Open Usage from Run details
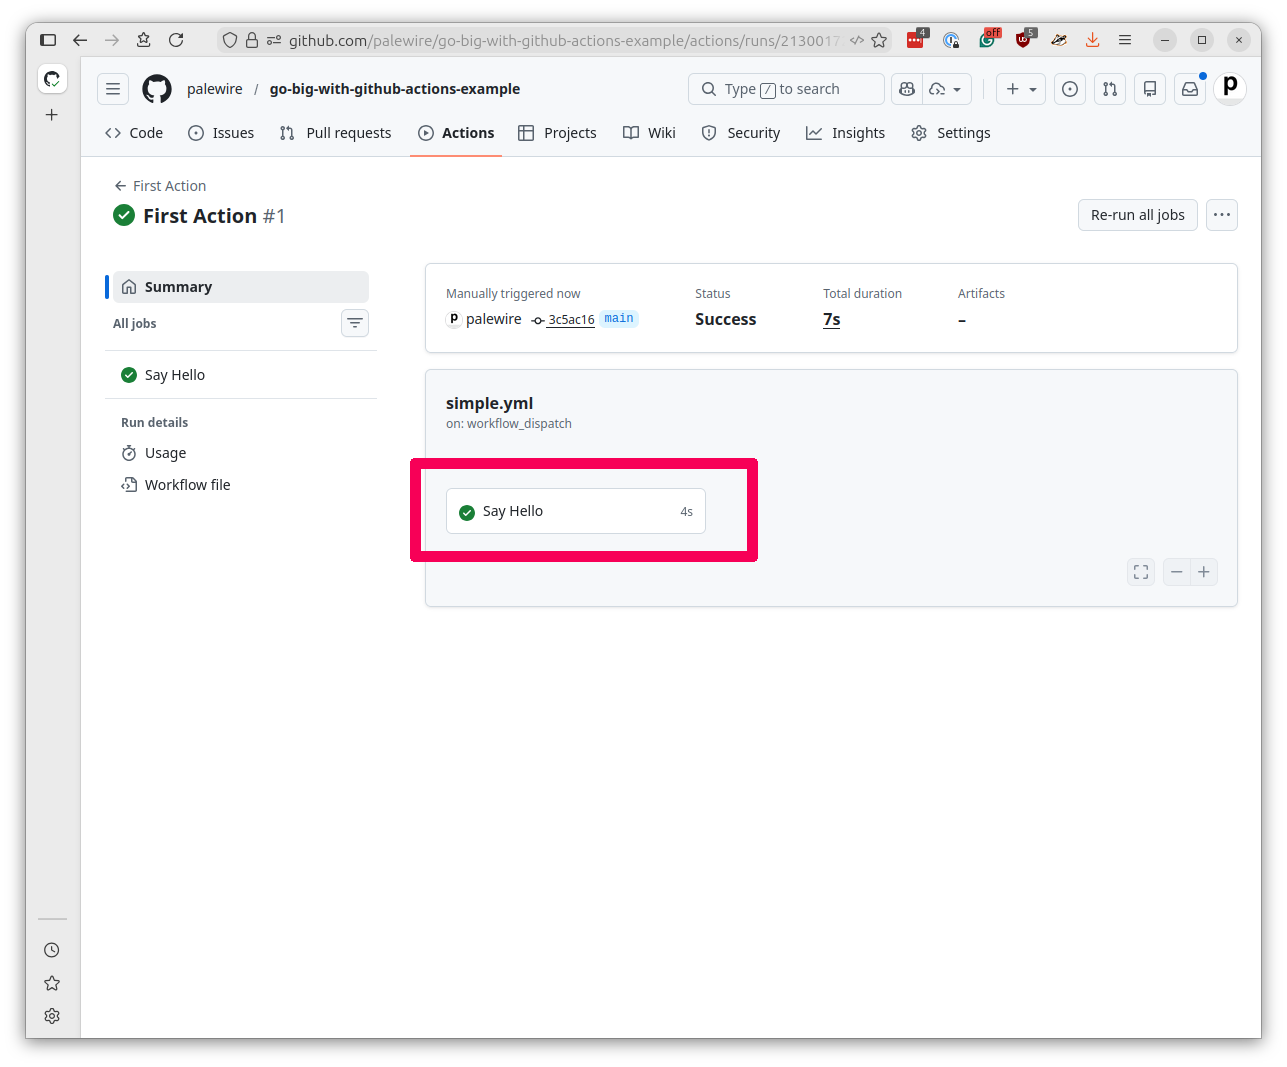1287x1067 pixels. point(165,453)
